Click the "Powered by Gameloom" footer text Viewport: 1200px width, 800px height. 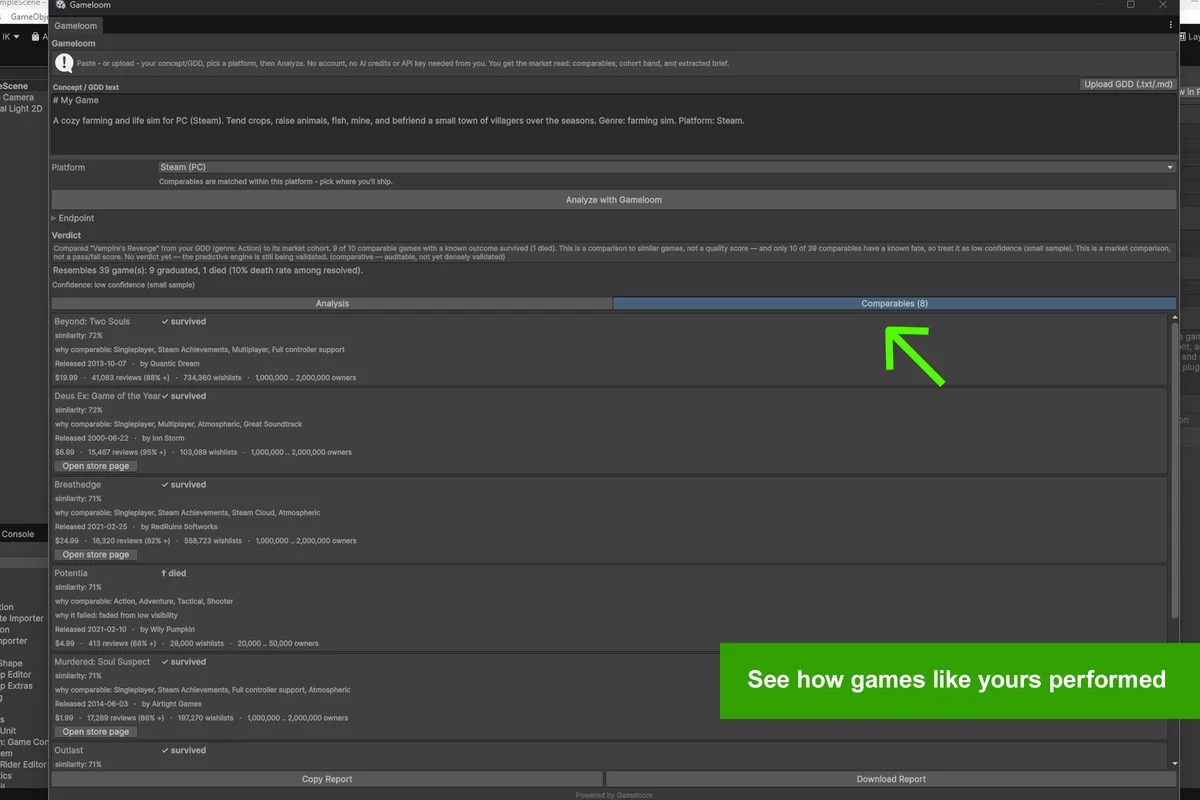click(x=614, y=795)
